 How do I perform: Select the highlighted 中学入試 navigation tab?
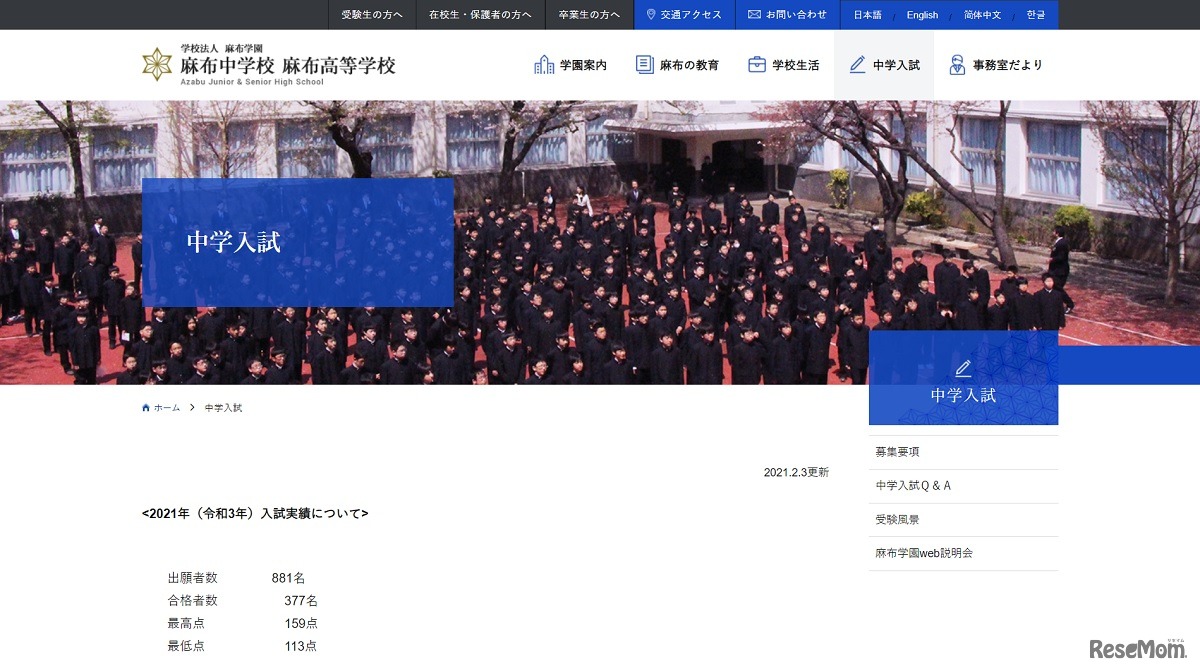tap(884, 65)
